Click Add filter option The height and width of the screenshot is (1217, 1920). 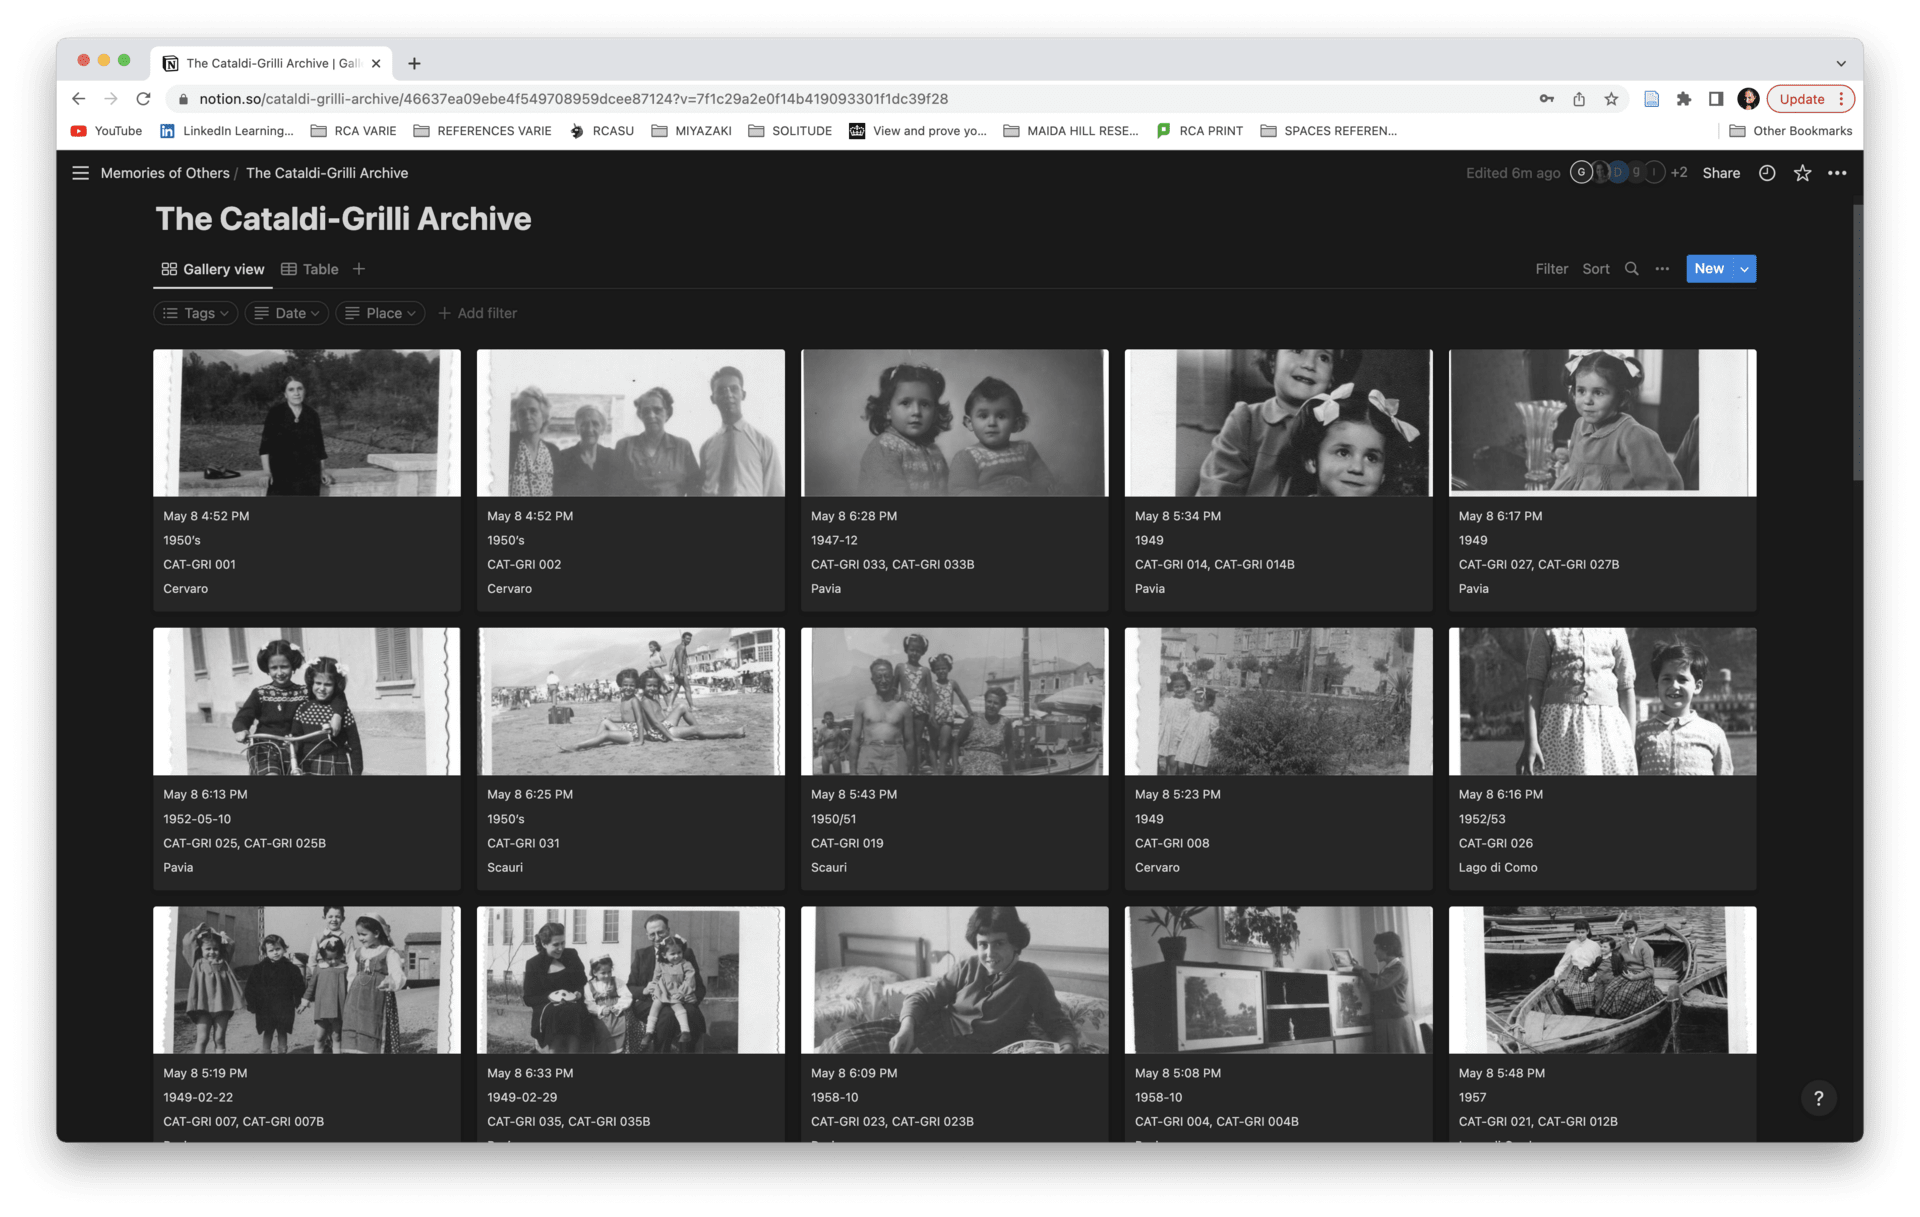476,312
